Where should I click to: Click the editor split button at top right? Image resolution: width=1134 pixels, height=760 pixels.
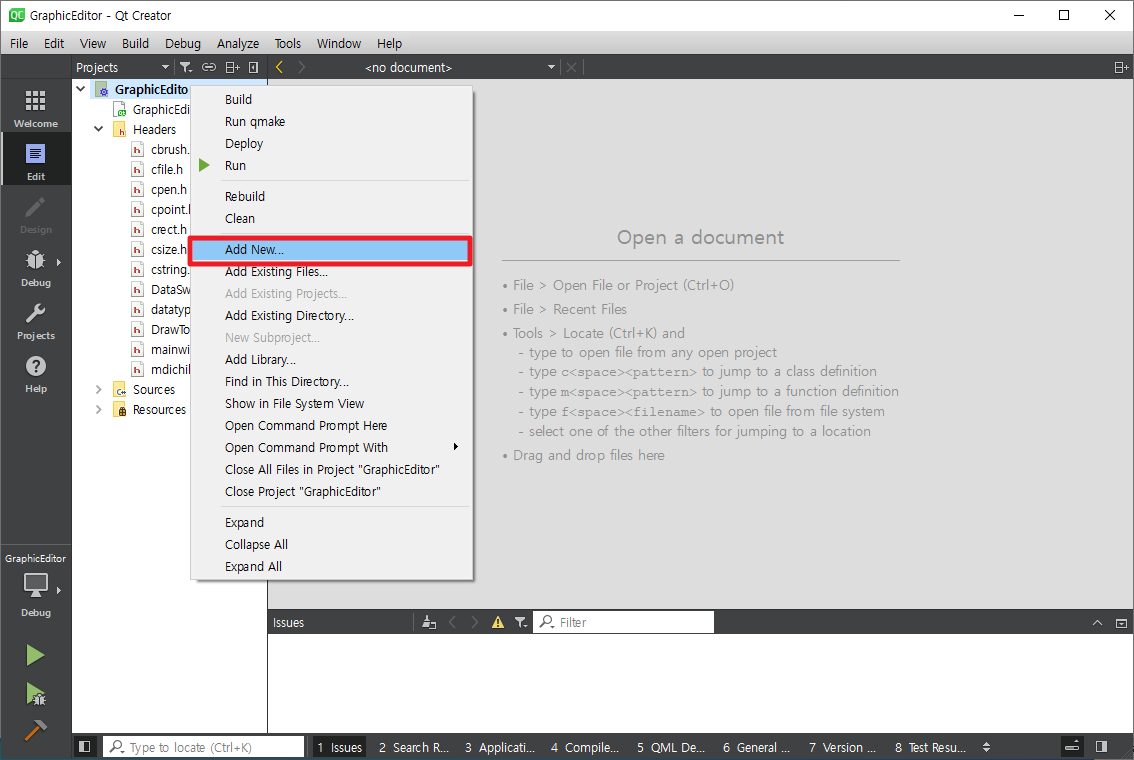(x=1120, y=67)
